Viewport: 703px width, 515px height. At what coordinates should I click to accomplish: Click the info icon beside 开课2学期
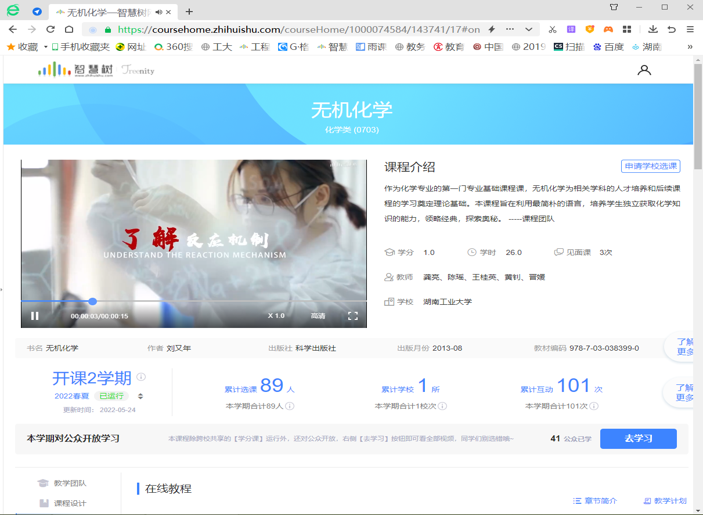[x=141, y=377]
